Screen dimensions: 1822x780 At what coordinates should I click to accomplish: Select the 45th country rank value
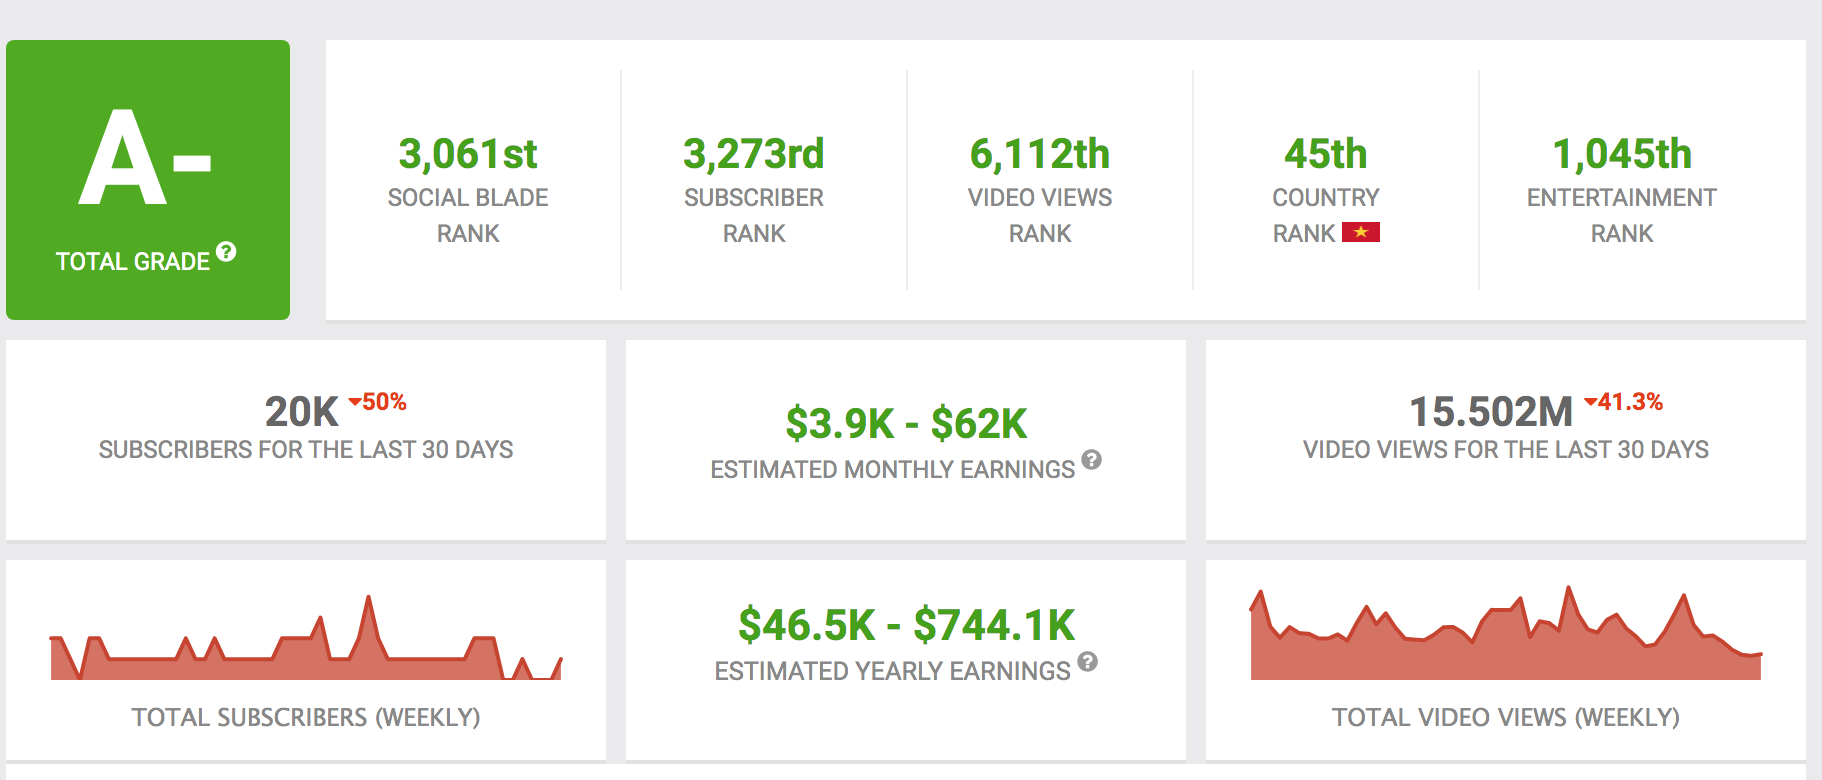[1326, 154]
